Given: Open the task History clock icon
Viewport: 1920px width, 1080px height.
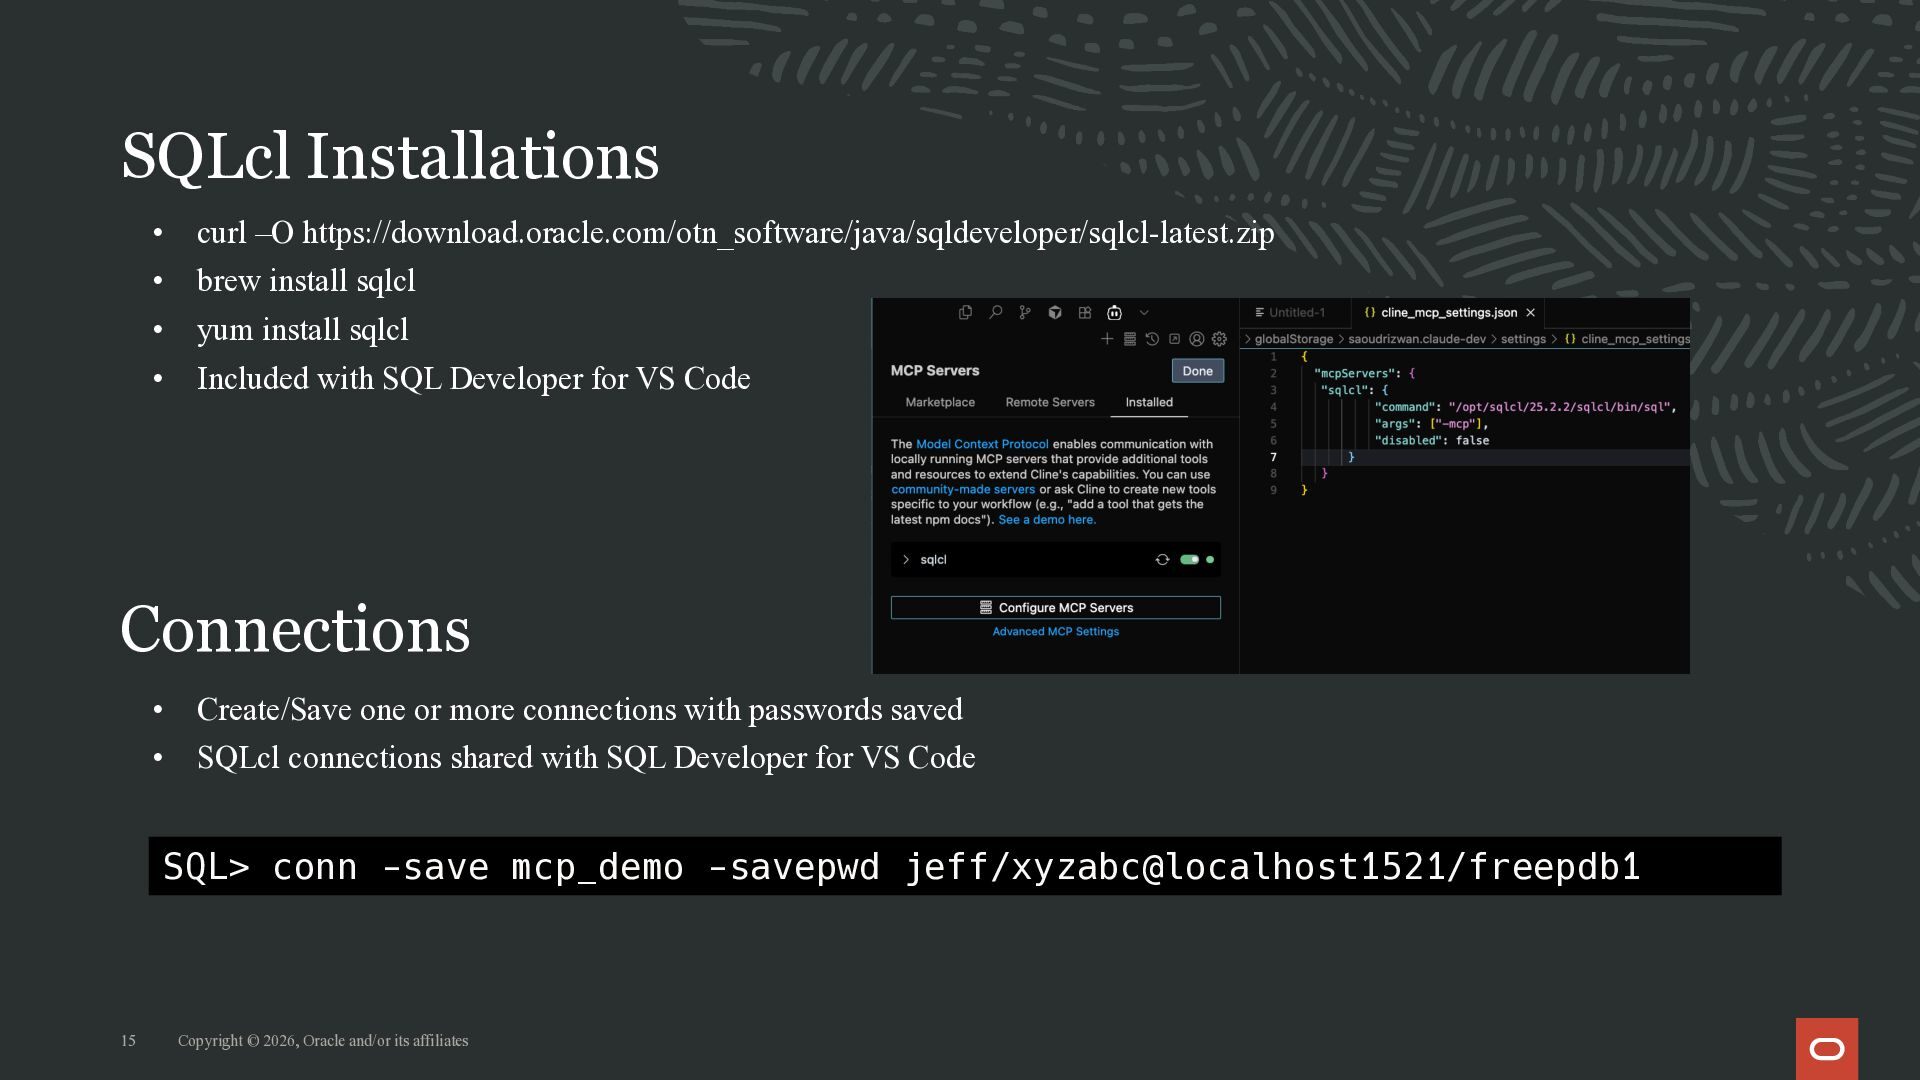Looking at the screenshot, I should 1152,339.
